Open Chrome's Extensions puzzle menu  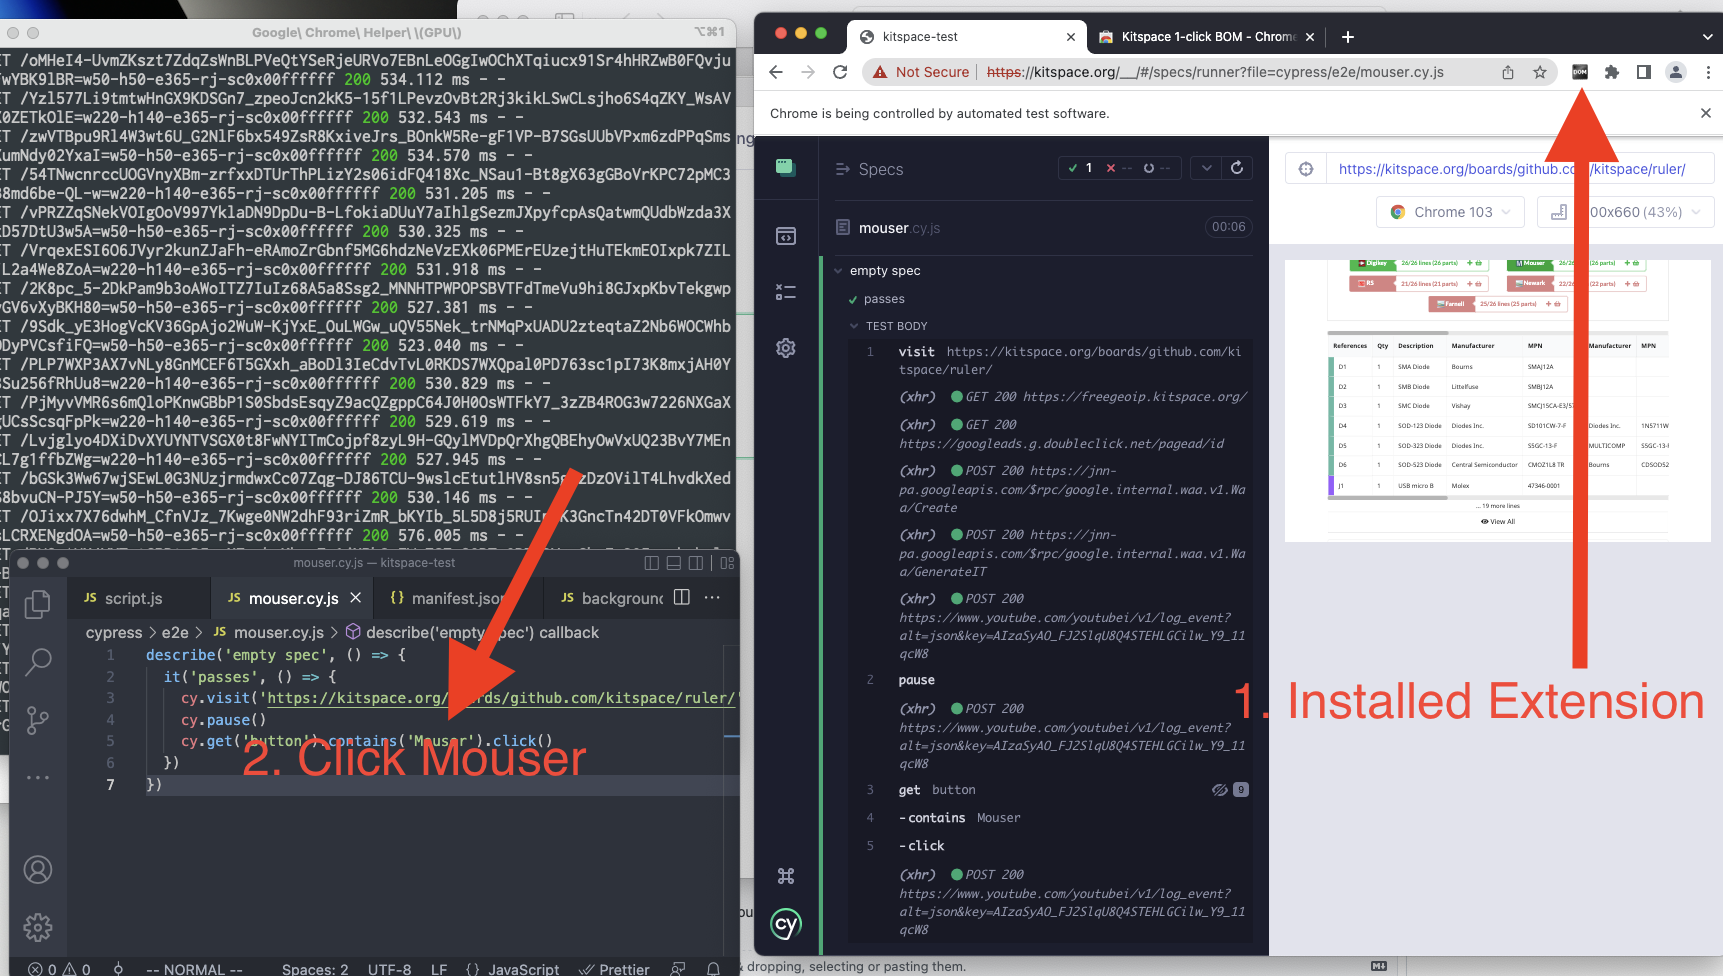click(x=1612, y=72)
